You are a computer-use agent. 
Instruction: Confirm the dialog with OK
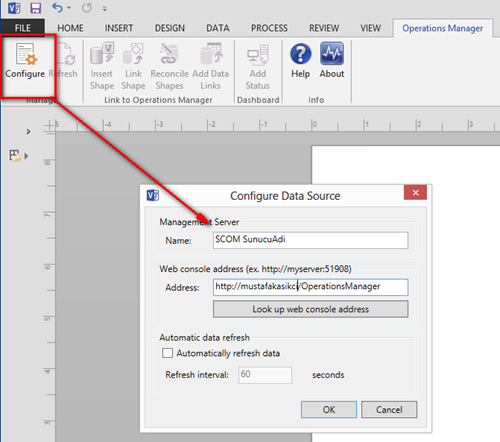329,409
